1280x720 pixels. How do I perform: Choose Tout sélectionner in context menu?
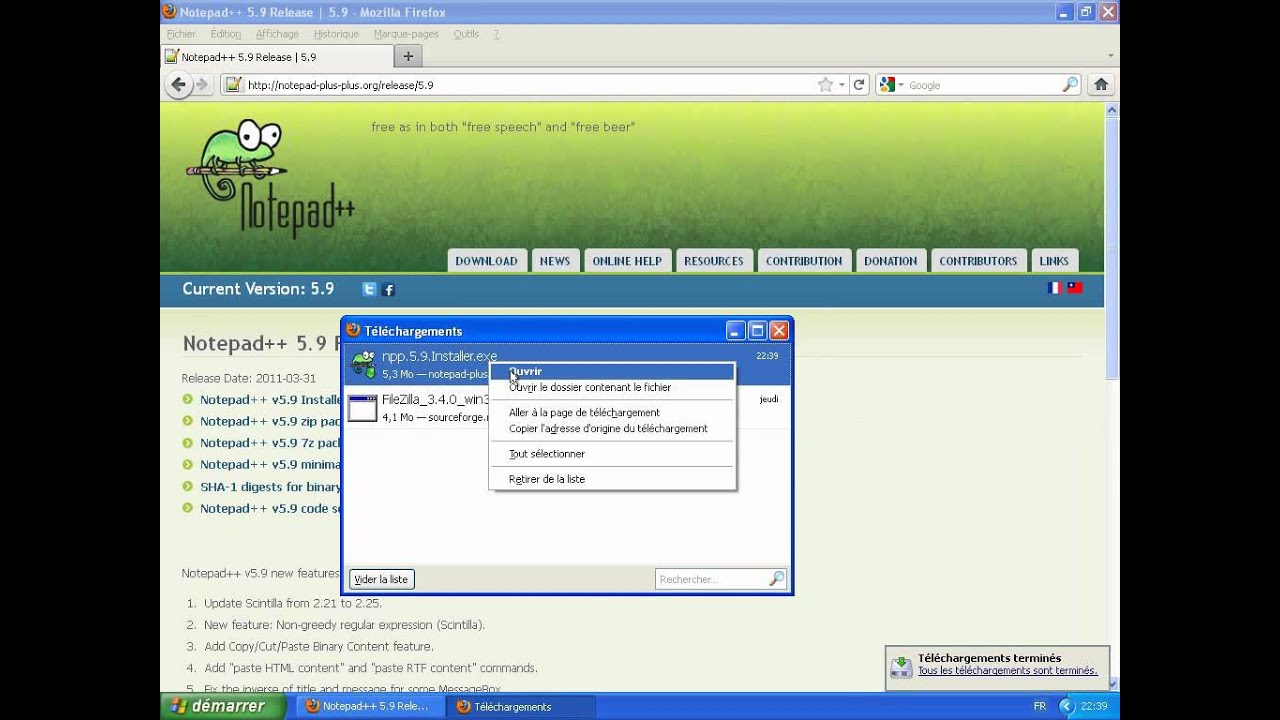611,454
